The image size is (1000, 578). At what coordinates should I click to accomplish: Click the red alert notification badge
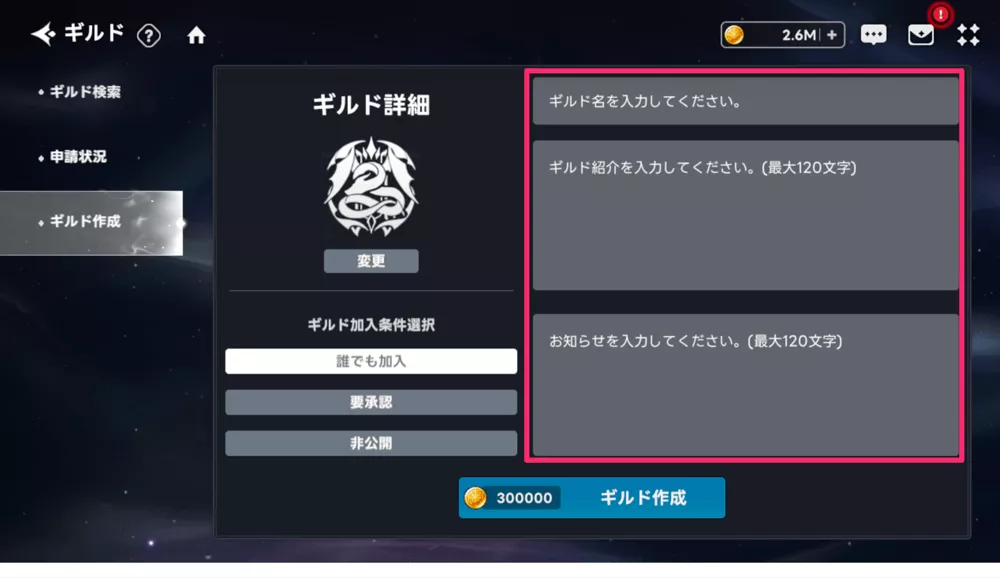coord(941,14)
